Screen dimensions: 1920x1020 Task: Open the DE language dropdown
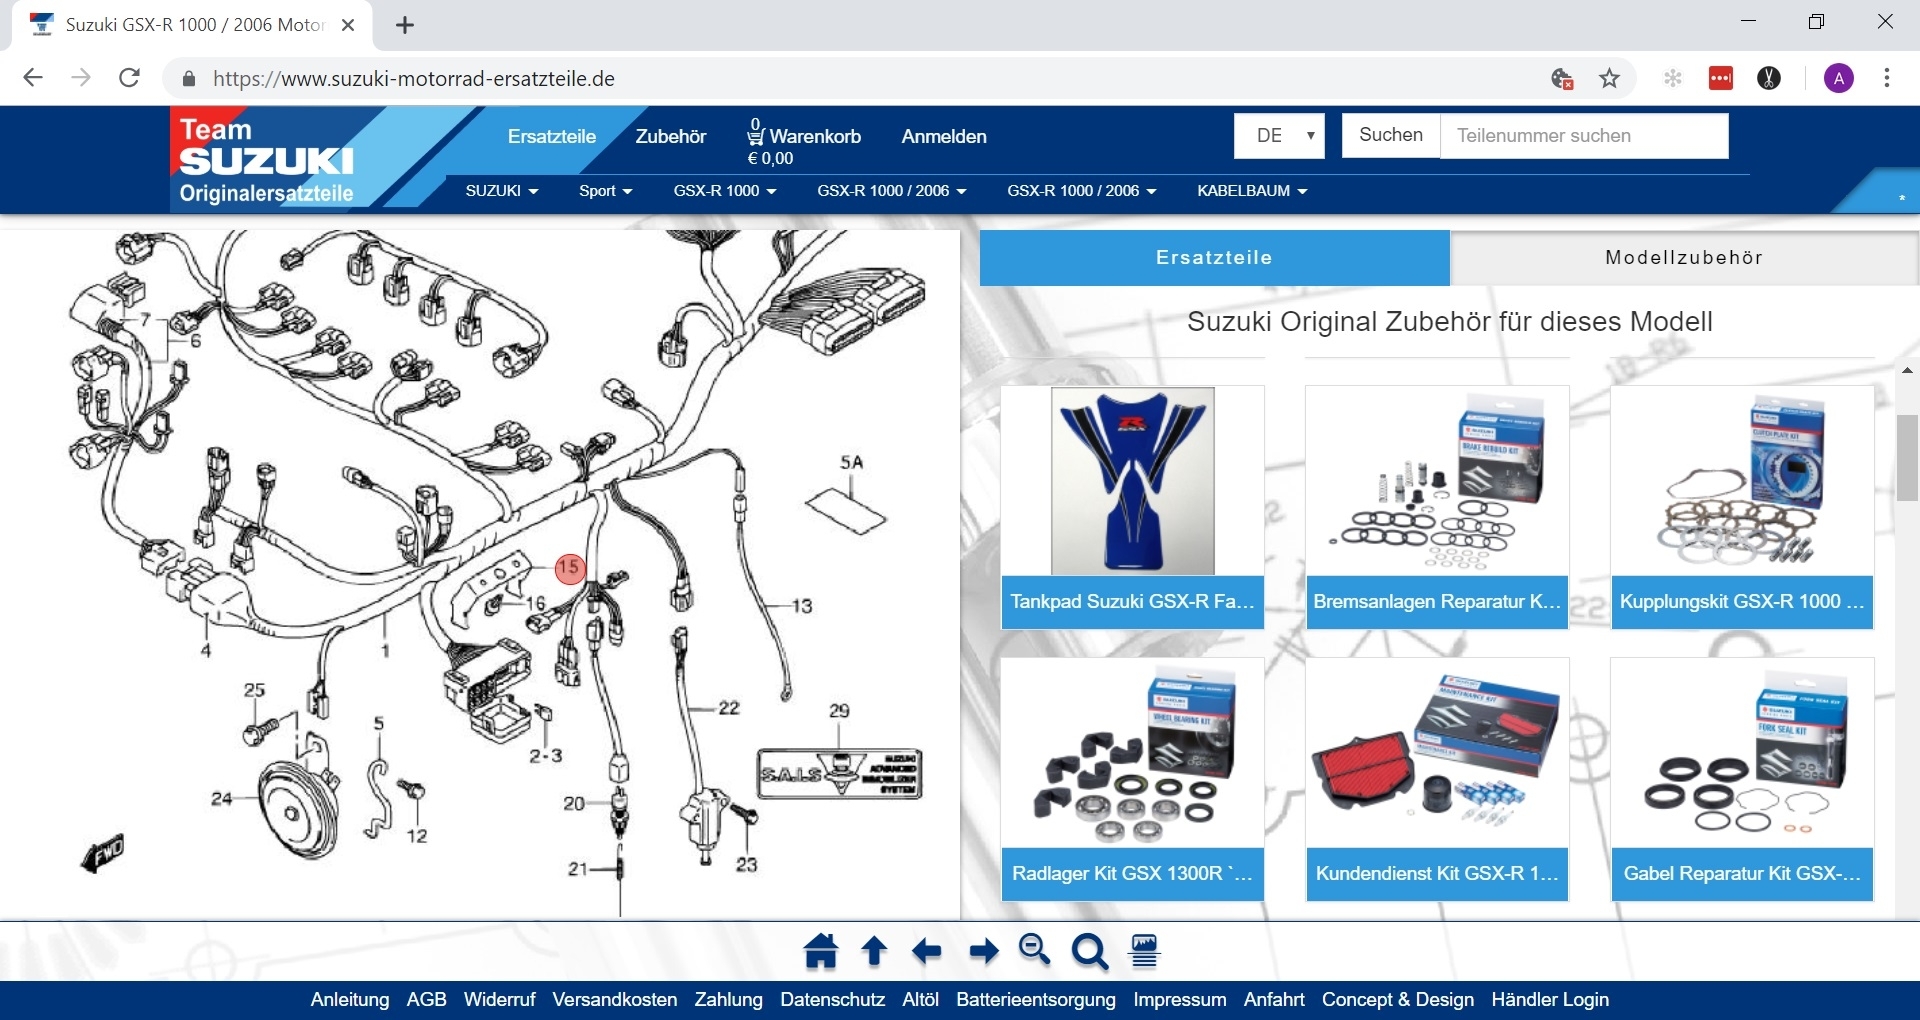pyautogui.click(x=1279, y=136)
